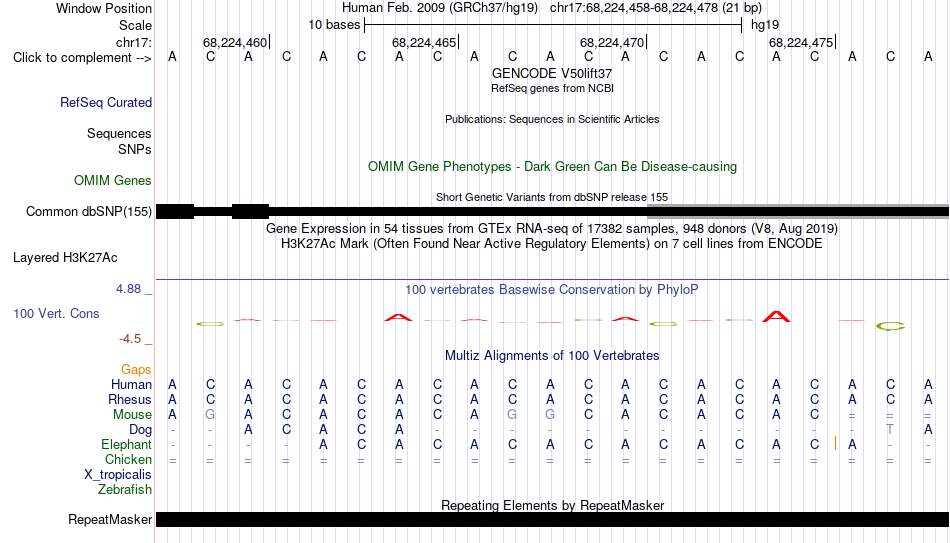Click the orange insertion tick in Elephant row

coord(835,444)
